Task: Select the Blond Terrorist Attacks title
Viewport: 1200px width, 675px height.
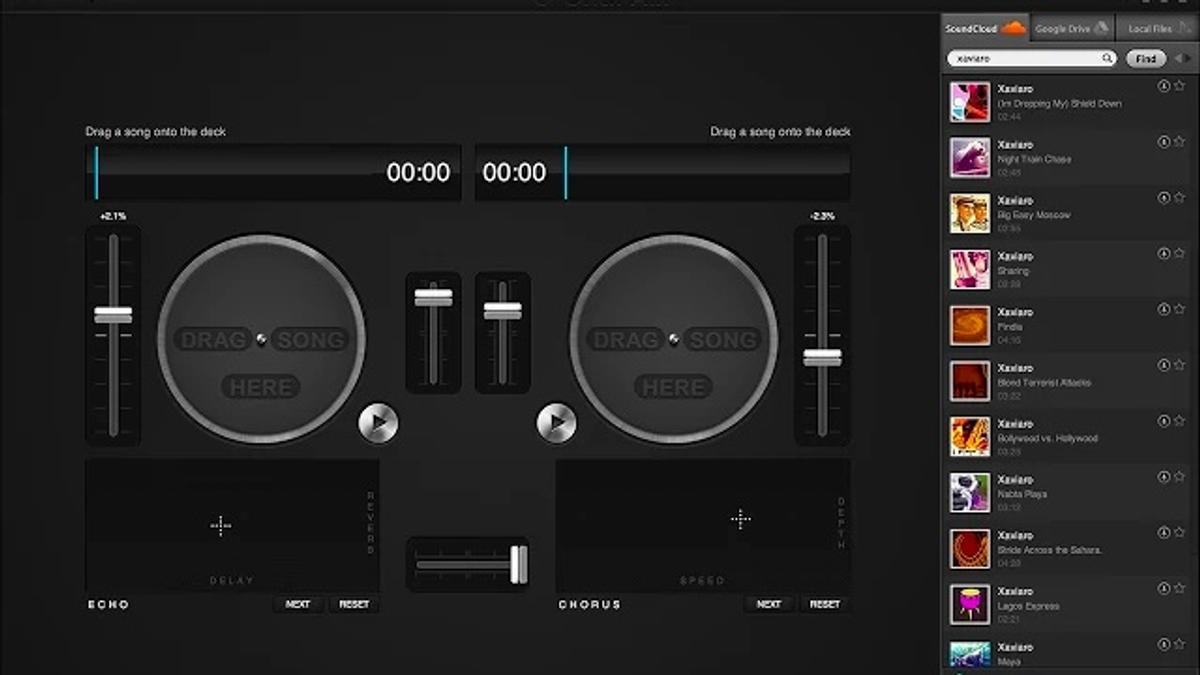Action: [x=1044, y=383]
